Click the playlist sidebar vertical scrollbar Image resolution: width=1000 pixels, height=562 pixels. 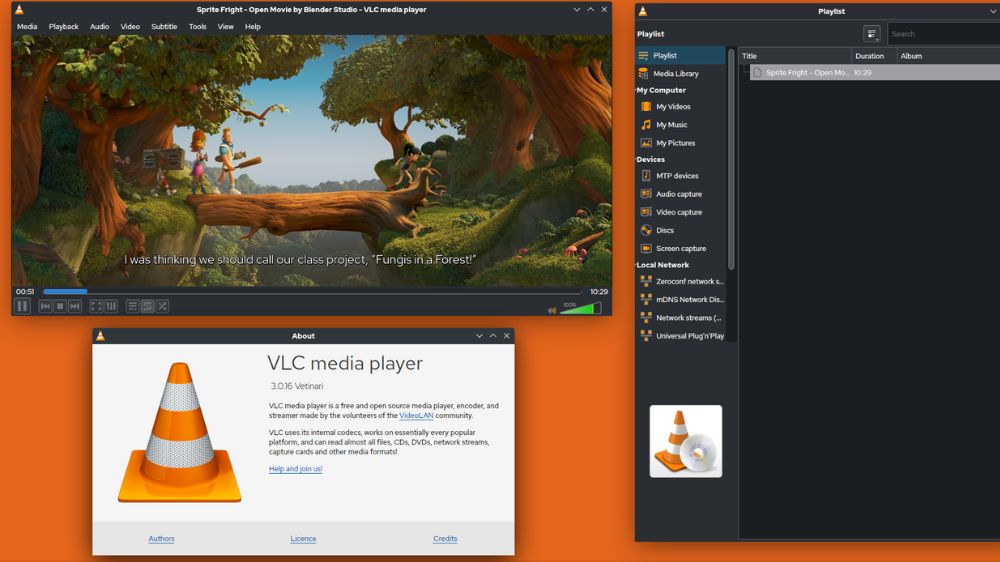pyautogui.click(x=732, y=159)
